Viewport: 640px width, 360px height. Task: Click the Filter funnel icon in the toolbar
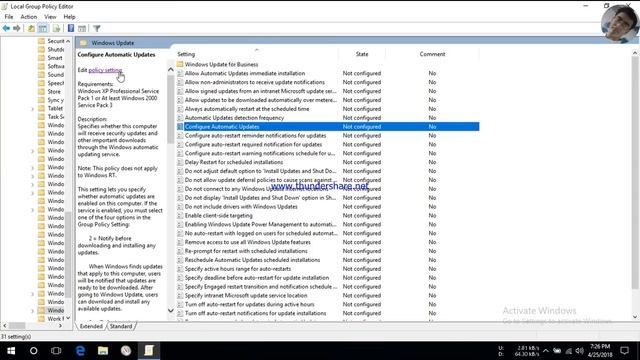point(97,28)
